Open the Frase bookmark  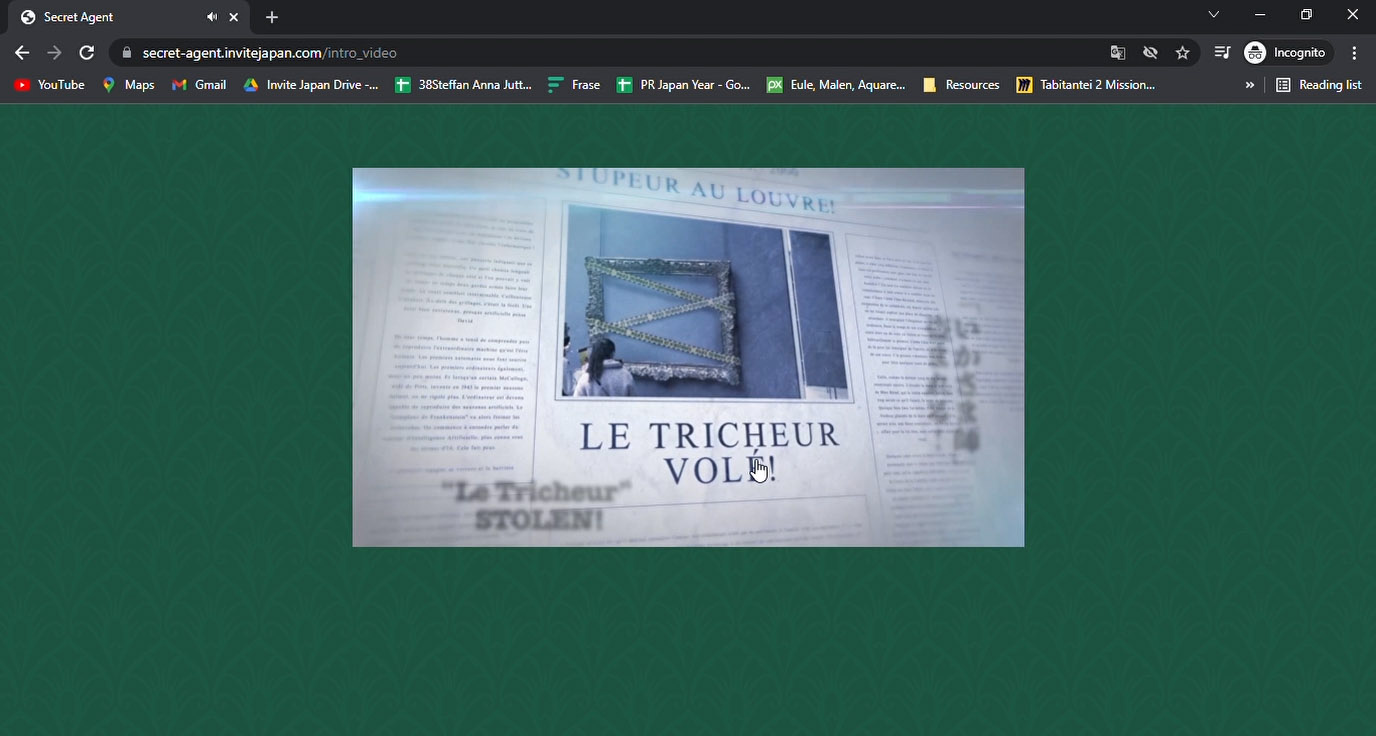point(574,85)
